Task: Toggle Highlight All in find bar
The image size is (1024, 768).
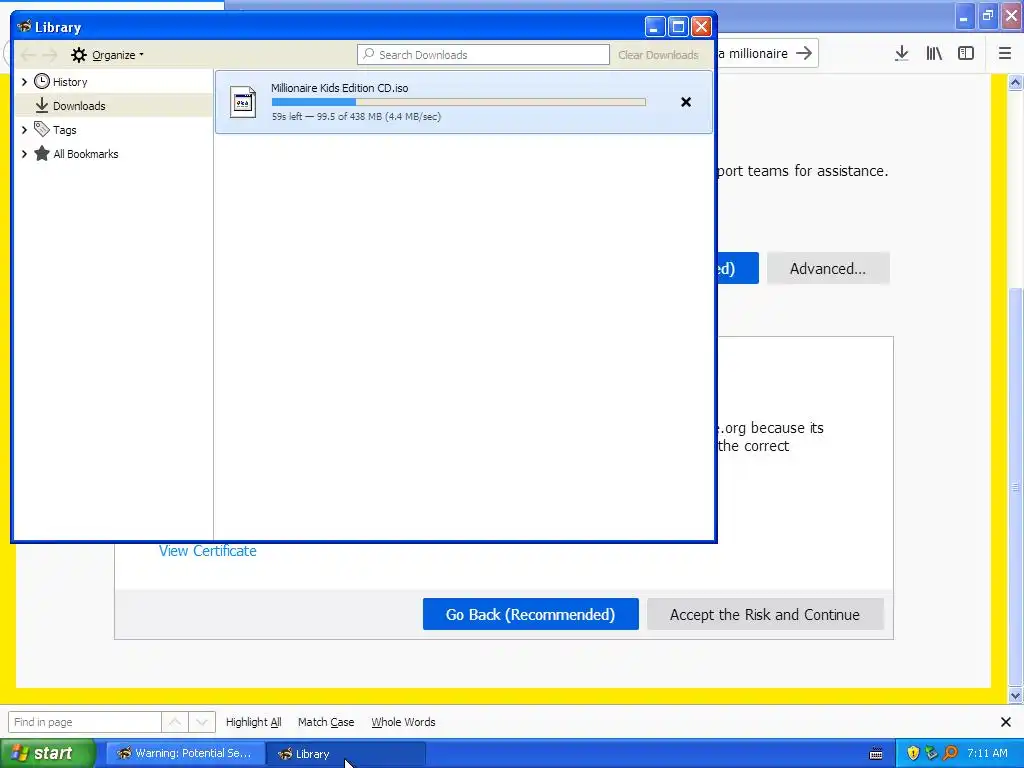Action: tap(253, 722)
